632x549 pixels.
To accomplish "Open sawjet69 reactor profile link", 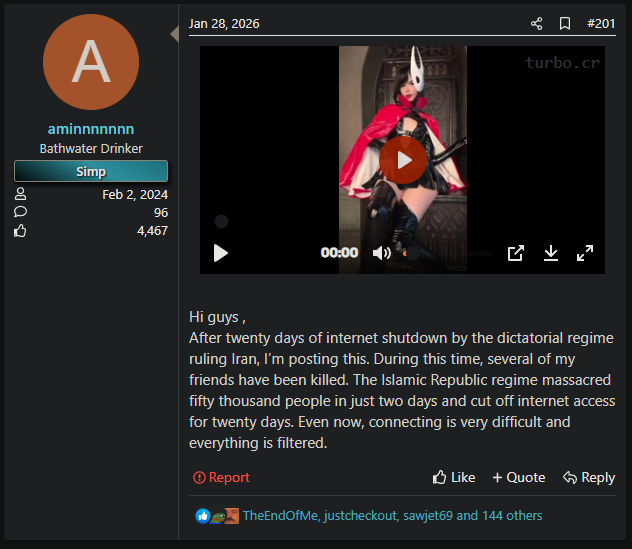I will pos(428,516).
